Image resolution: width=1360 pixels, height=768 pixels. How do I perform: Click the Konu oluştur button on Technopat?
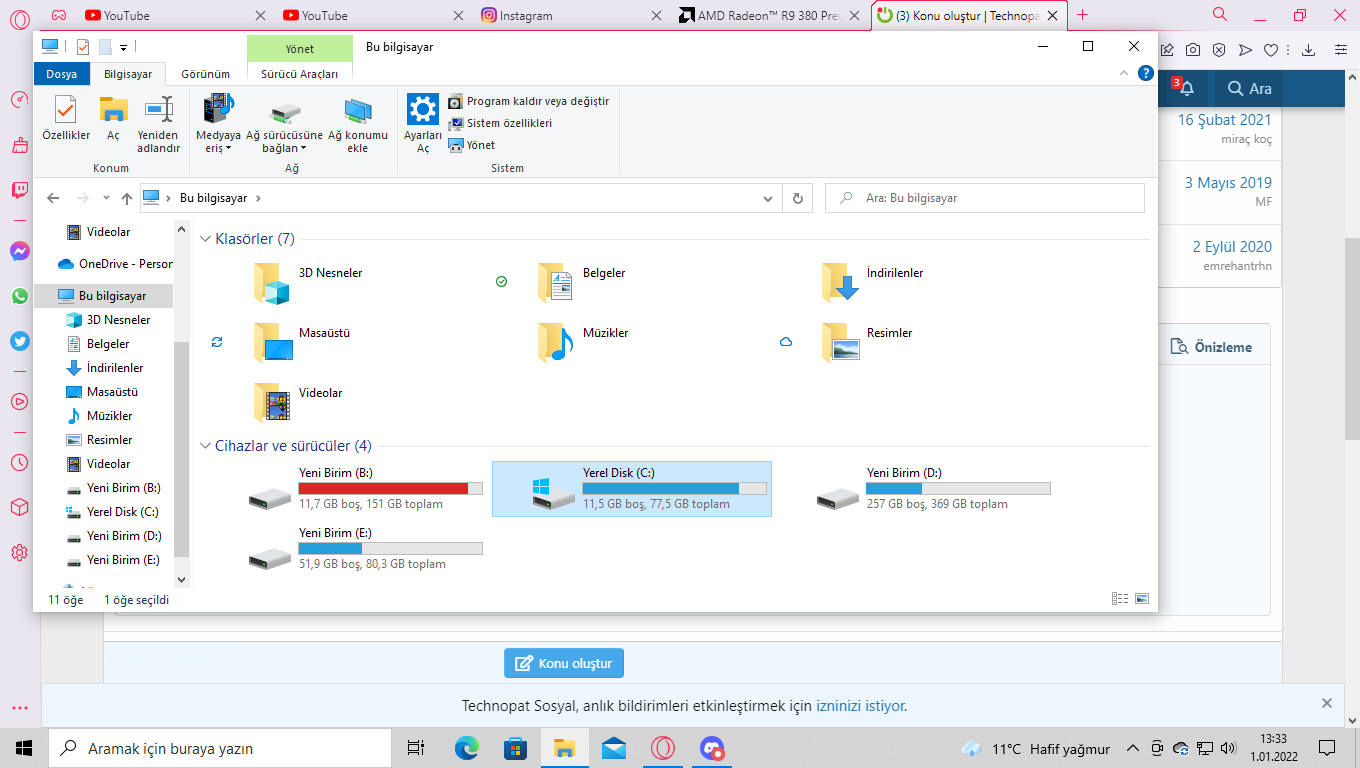(x=564, y=663)
